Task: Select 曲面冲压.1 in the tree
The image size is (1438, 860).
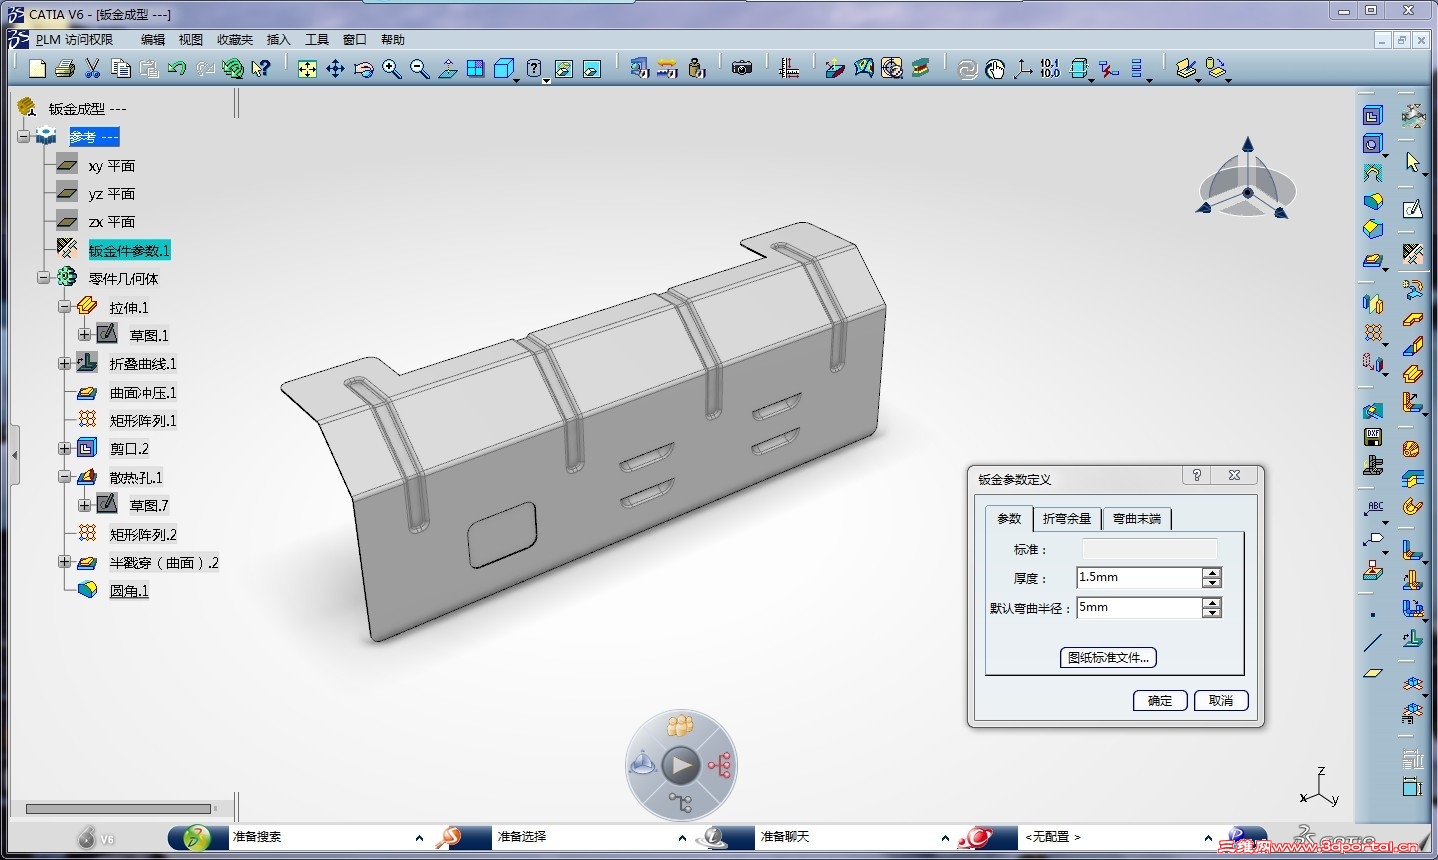Action: coord(143,393)
